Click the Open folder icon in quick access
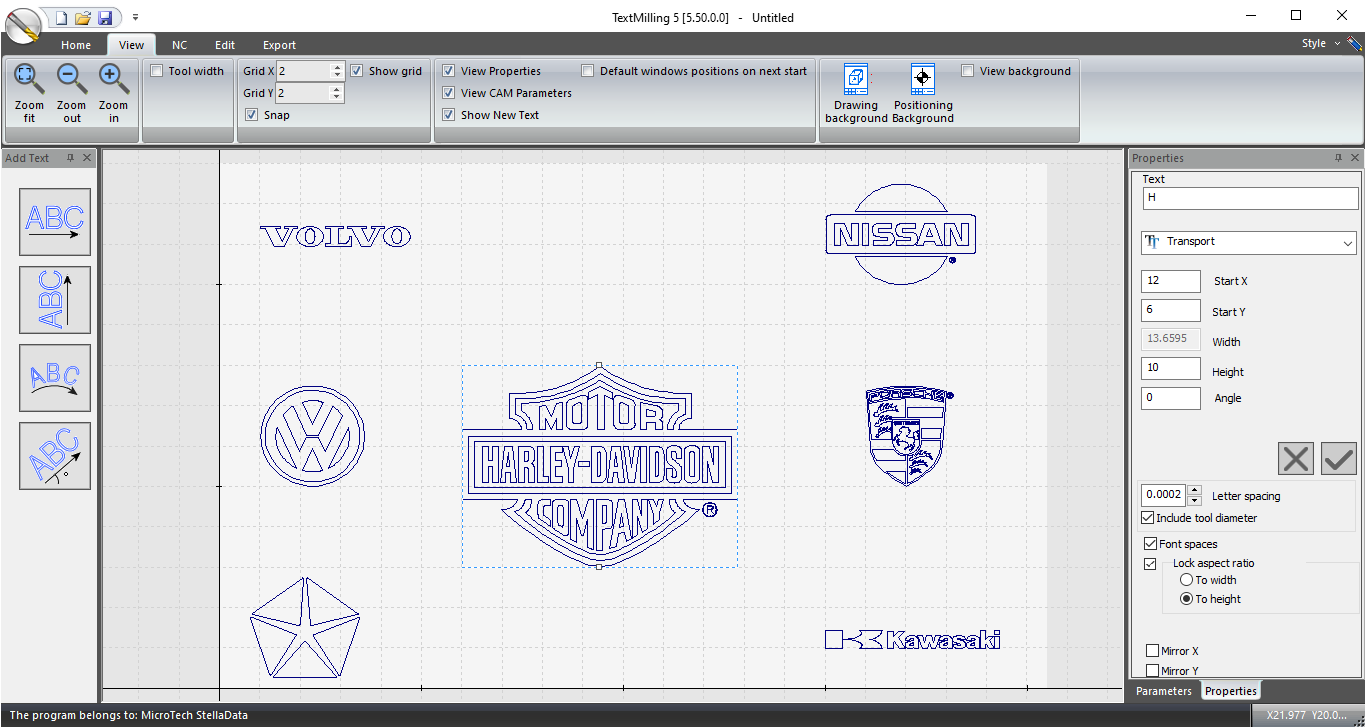 point(83,17)
